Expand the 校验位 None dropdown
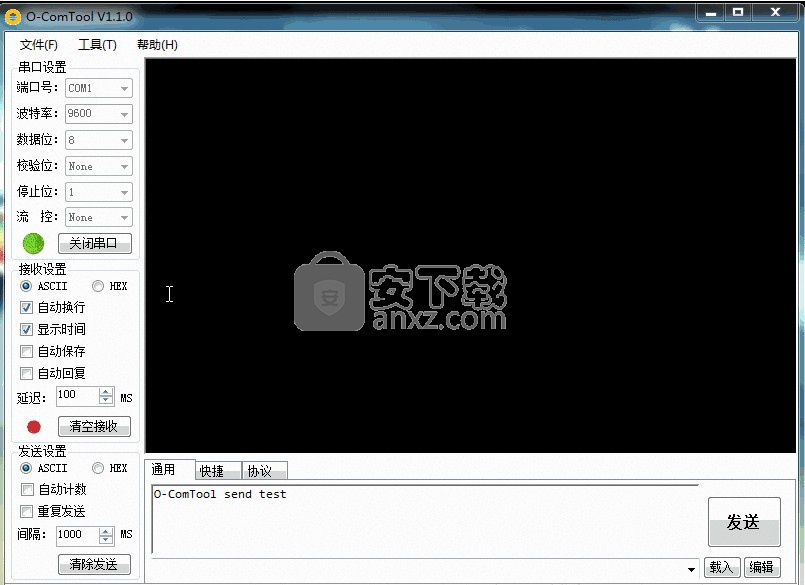 [x=124, y=166]
